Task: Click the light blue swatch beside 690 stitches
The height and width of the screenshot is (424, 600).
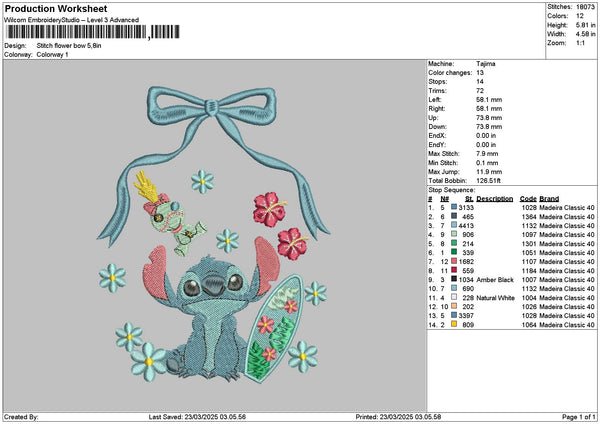Action: click(x=454, y=288)
